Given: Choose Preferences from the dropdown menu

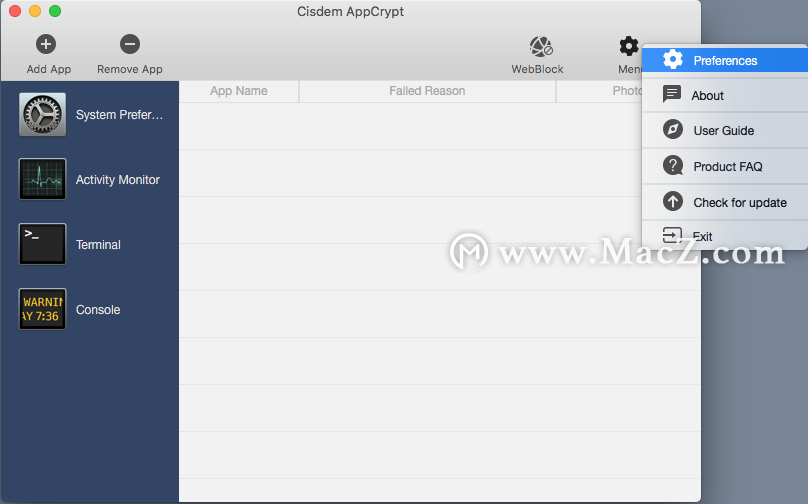Looking at the screenshot, I should point(725,60).
